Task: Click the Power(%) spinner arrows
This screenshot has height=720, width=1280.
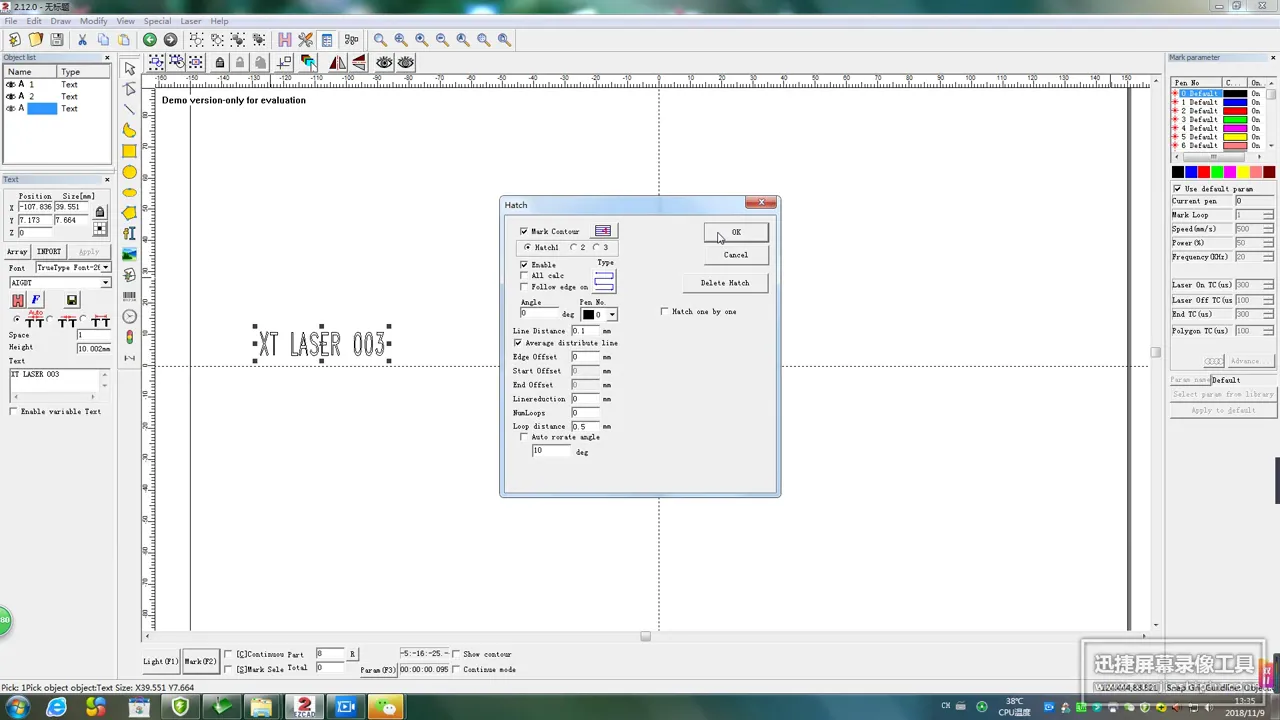Action: 1268,243
